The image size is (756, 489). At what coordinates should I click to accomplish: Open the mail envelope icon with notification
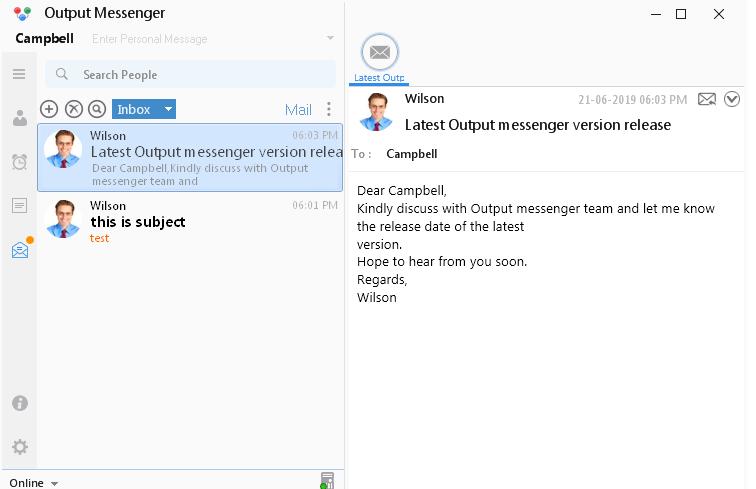[21, 248]
